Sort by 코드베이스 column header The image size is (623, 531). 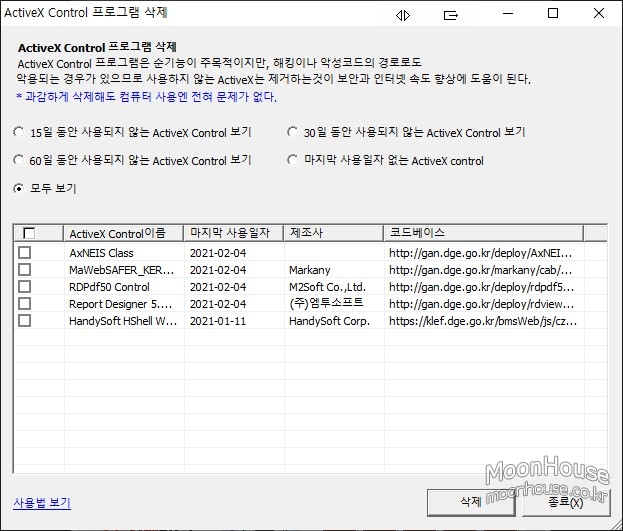484,233
